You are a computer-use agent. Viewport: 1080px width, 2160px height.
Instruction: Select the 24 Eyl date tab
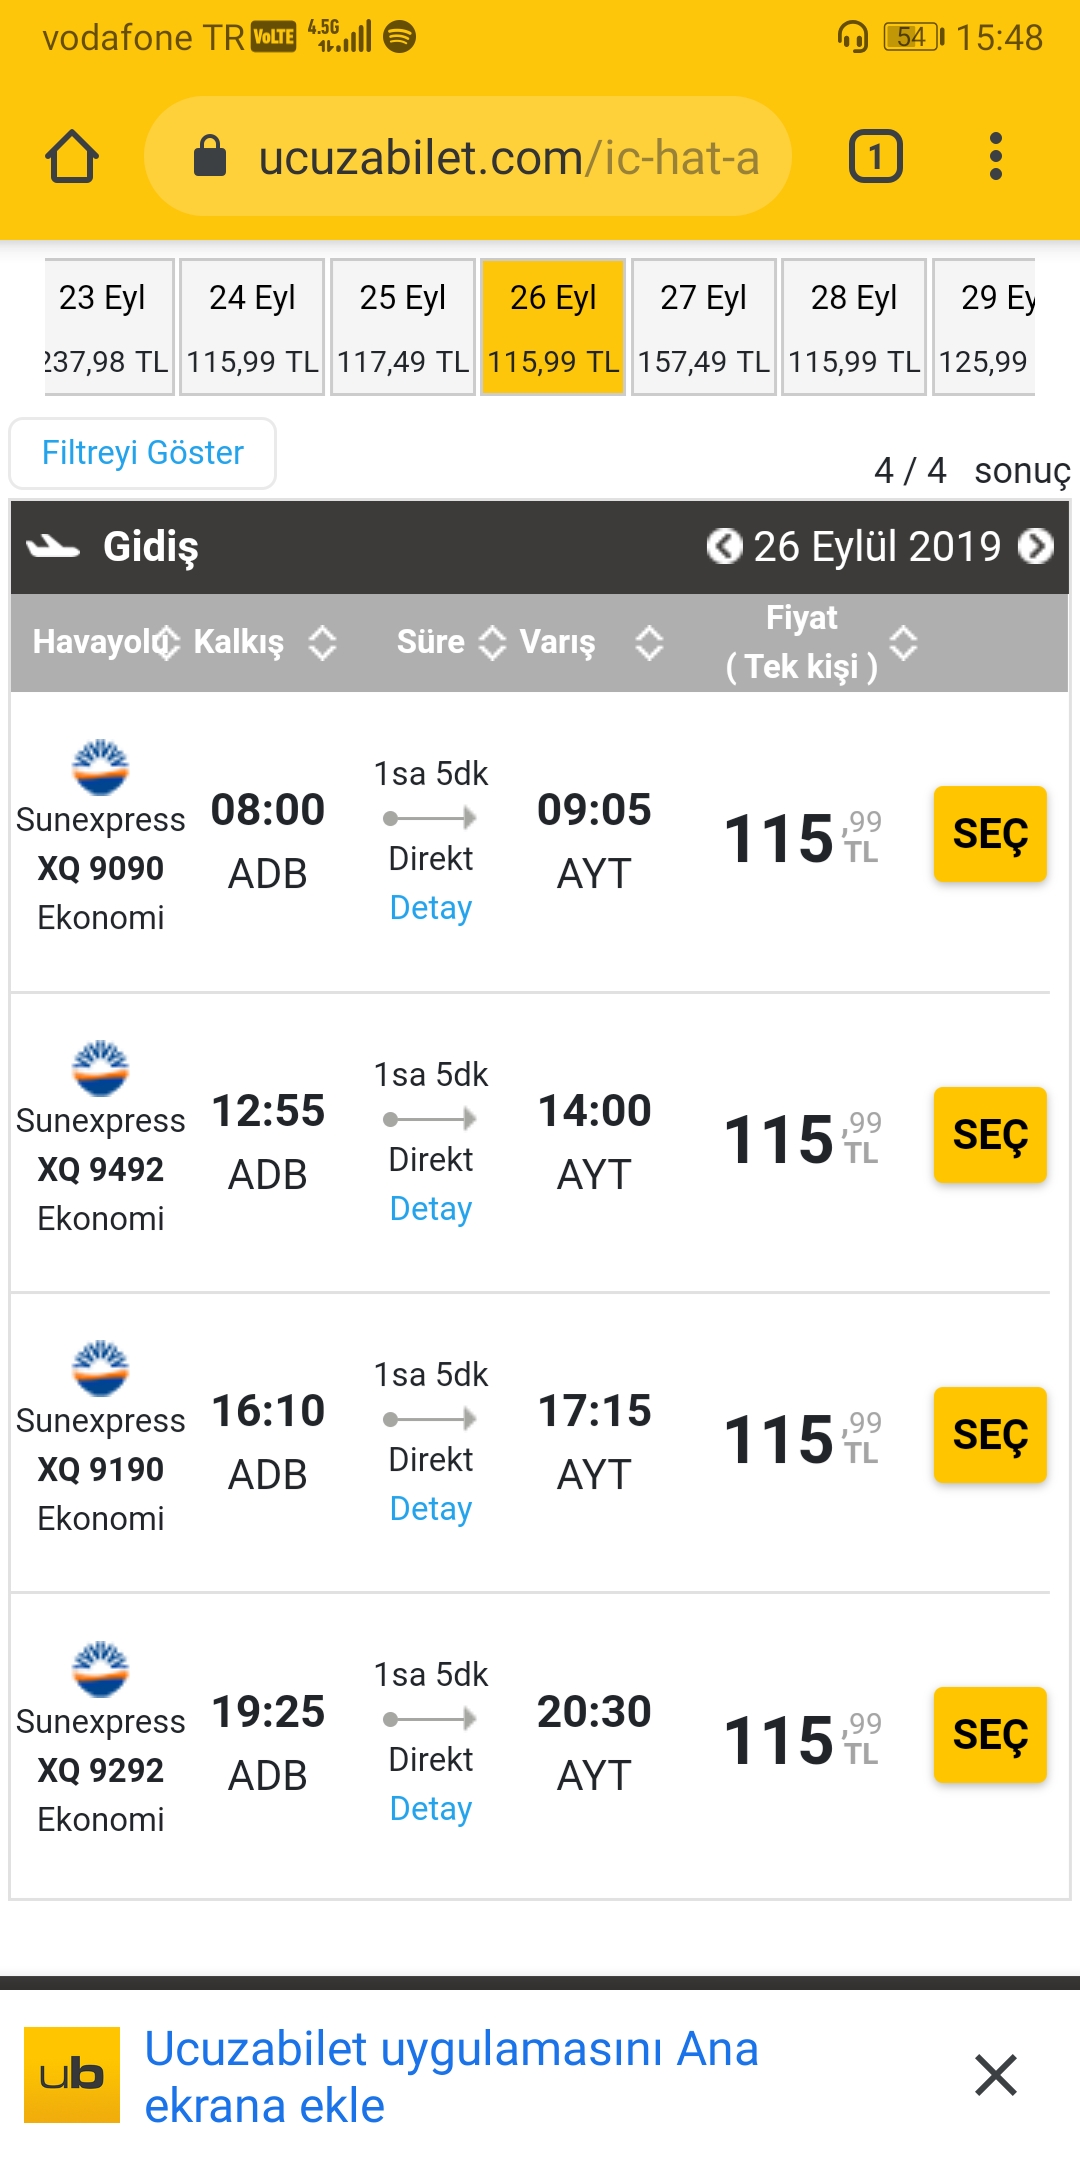coord(252,327)
